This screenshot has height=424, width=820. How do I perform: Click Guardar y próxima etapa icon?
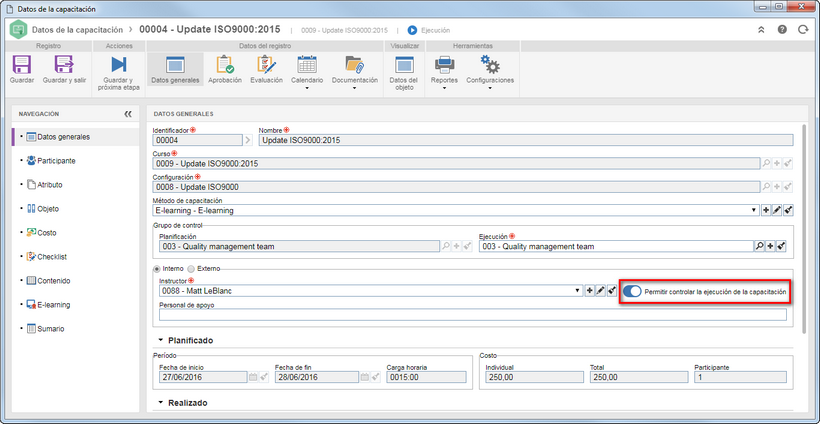(119, 65)
